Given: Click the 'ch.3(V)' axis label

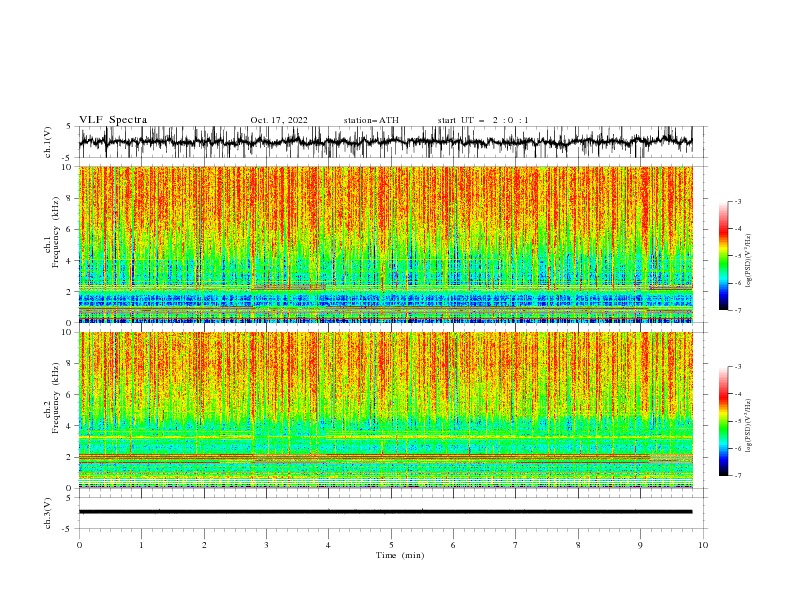Looking at the screenshot, I should 48,513.
